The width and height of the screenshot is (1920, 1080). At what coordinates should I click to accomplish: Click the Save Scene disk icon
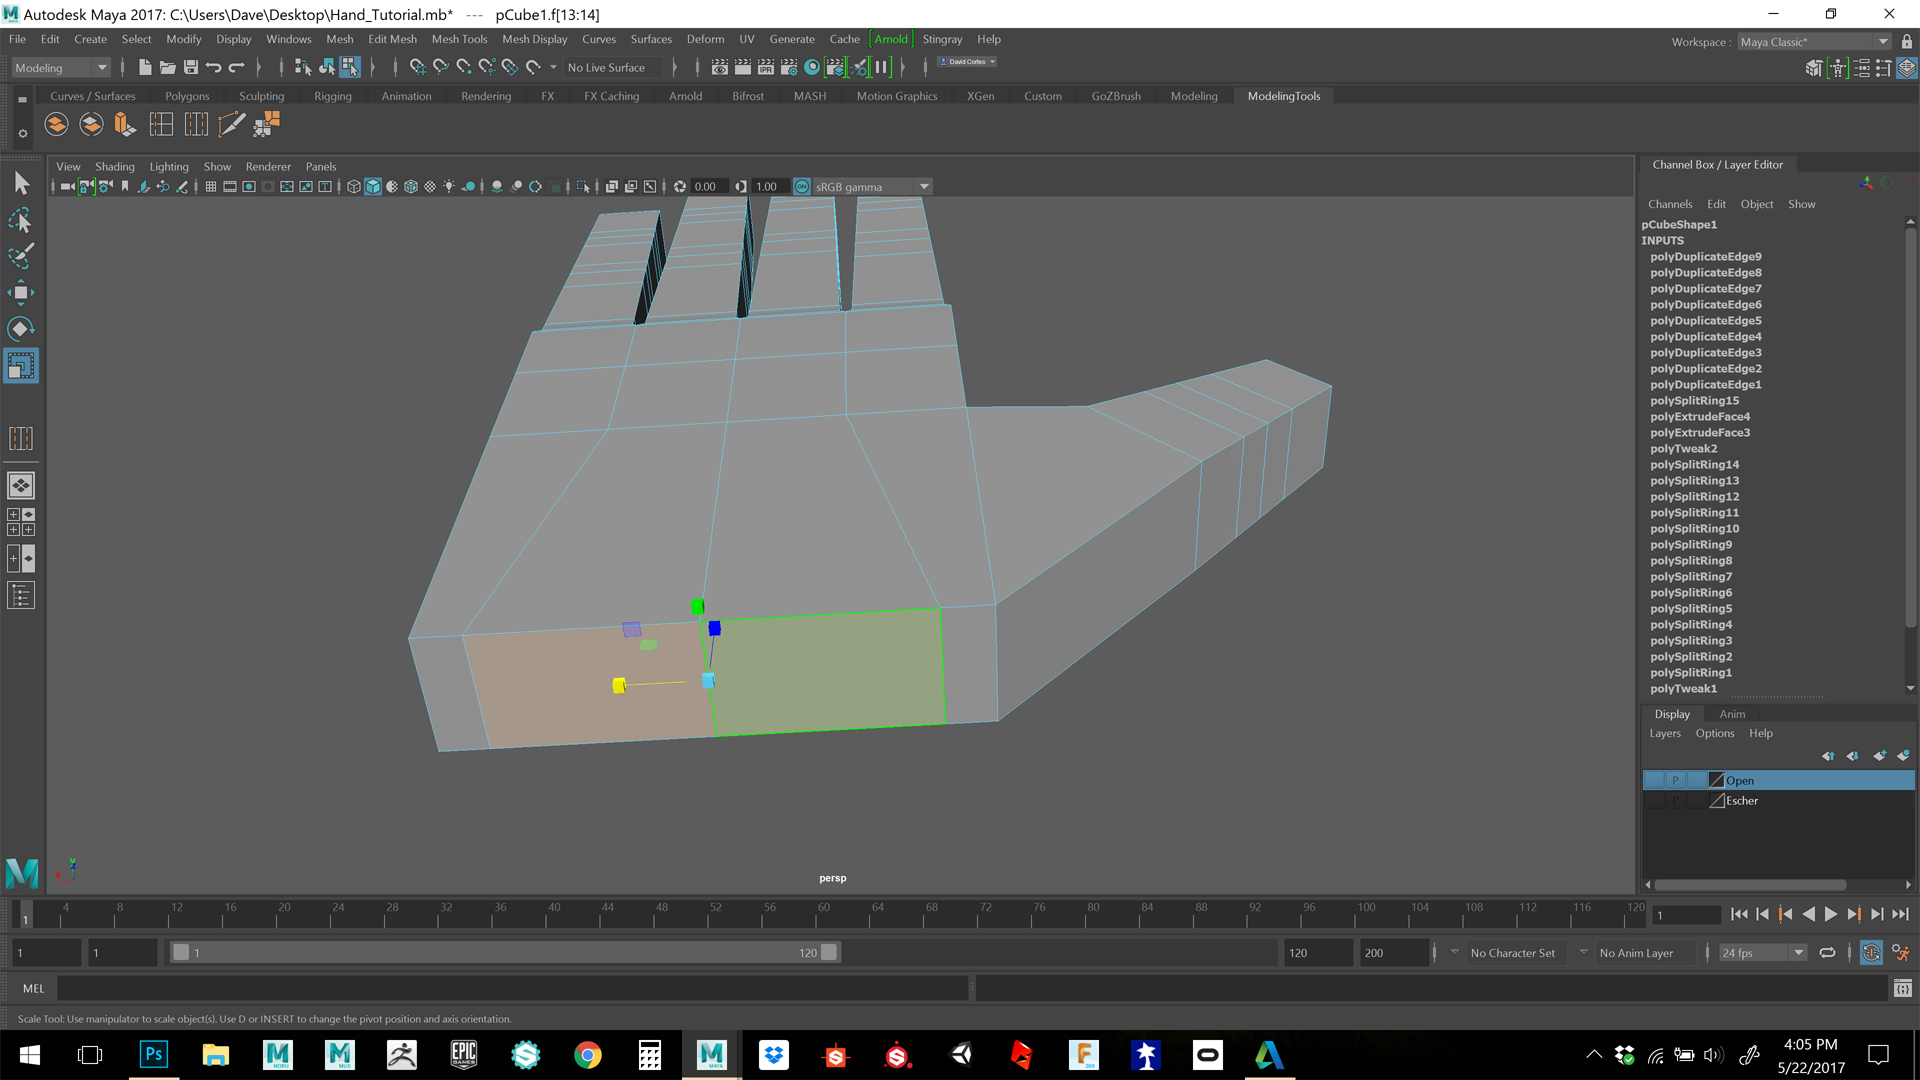190,67
